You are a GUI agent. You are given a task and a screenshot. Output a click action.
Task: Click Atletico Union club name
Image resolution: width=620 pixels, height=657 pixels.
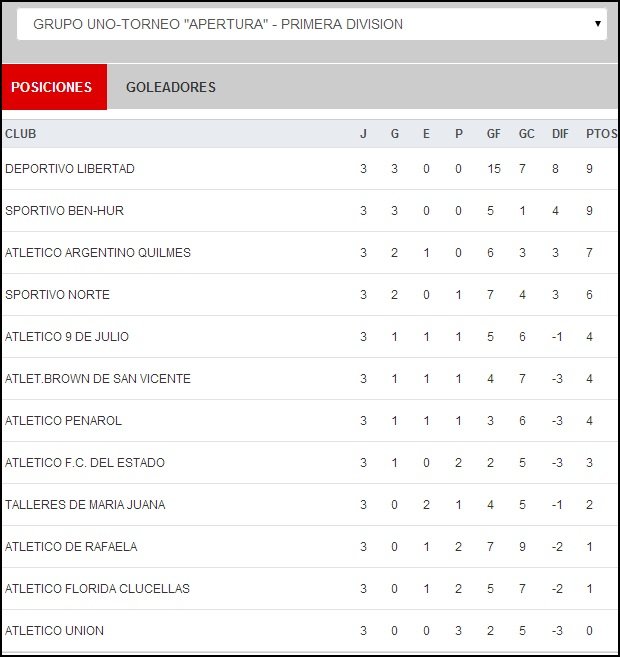coord(55,631)
